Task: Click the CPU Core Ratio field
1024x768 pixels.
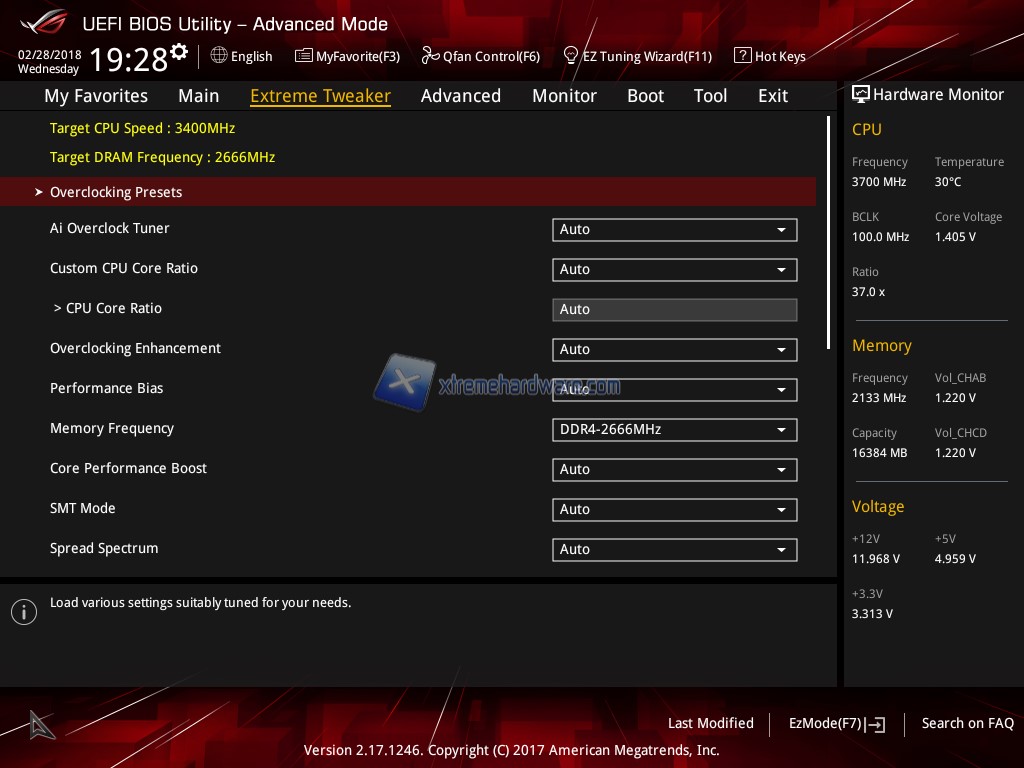Action: coord(674,310)
